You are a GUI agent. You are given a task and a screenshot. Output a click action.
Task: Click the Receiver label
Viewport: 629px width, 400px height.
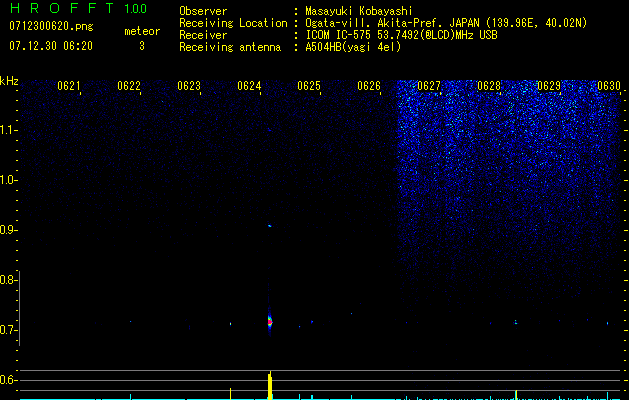[x=203, y=35]
